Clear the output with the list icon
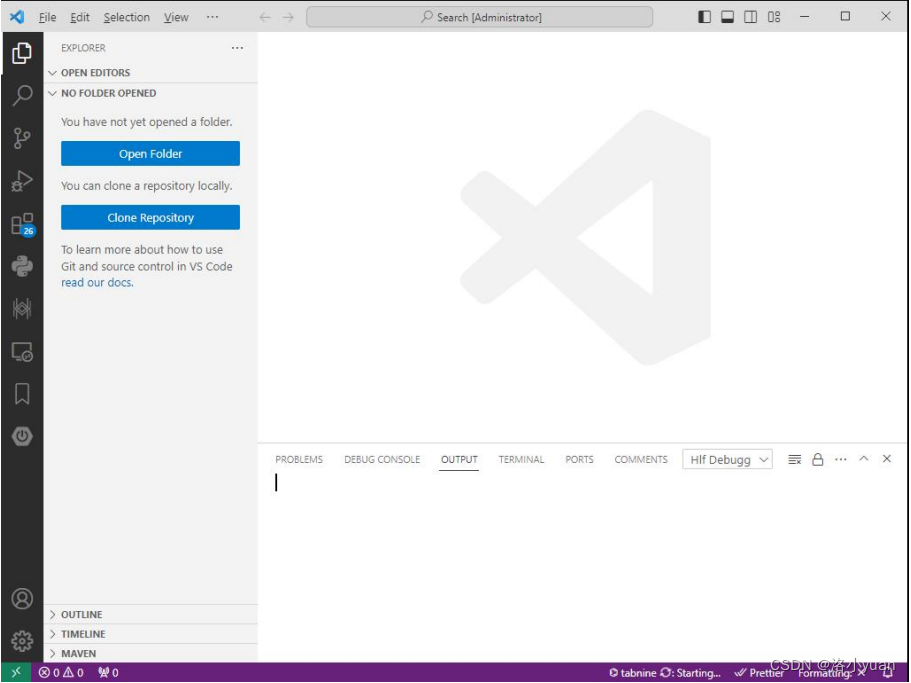The width and height of the screenshot is (911, 683). (794, 459)
